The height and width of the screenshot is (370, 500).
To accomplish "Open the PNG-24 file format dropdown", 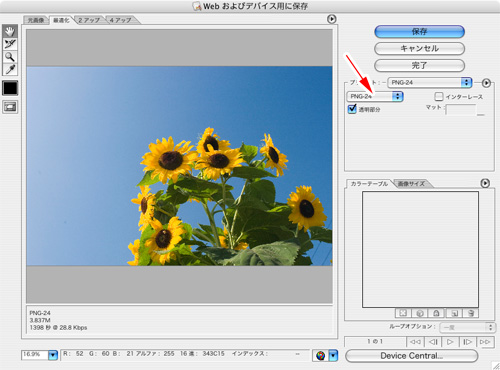I will [x=375, y=96].
